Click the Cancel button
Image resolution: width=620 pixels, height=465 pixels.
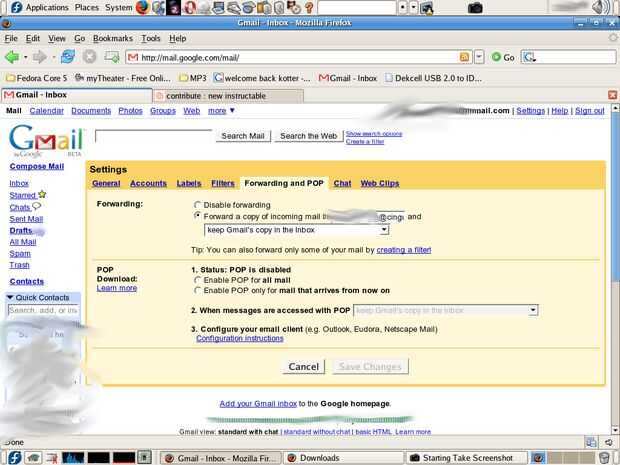pos(303,366)
